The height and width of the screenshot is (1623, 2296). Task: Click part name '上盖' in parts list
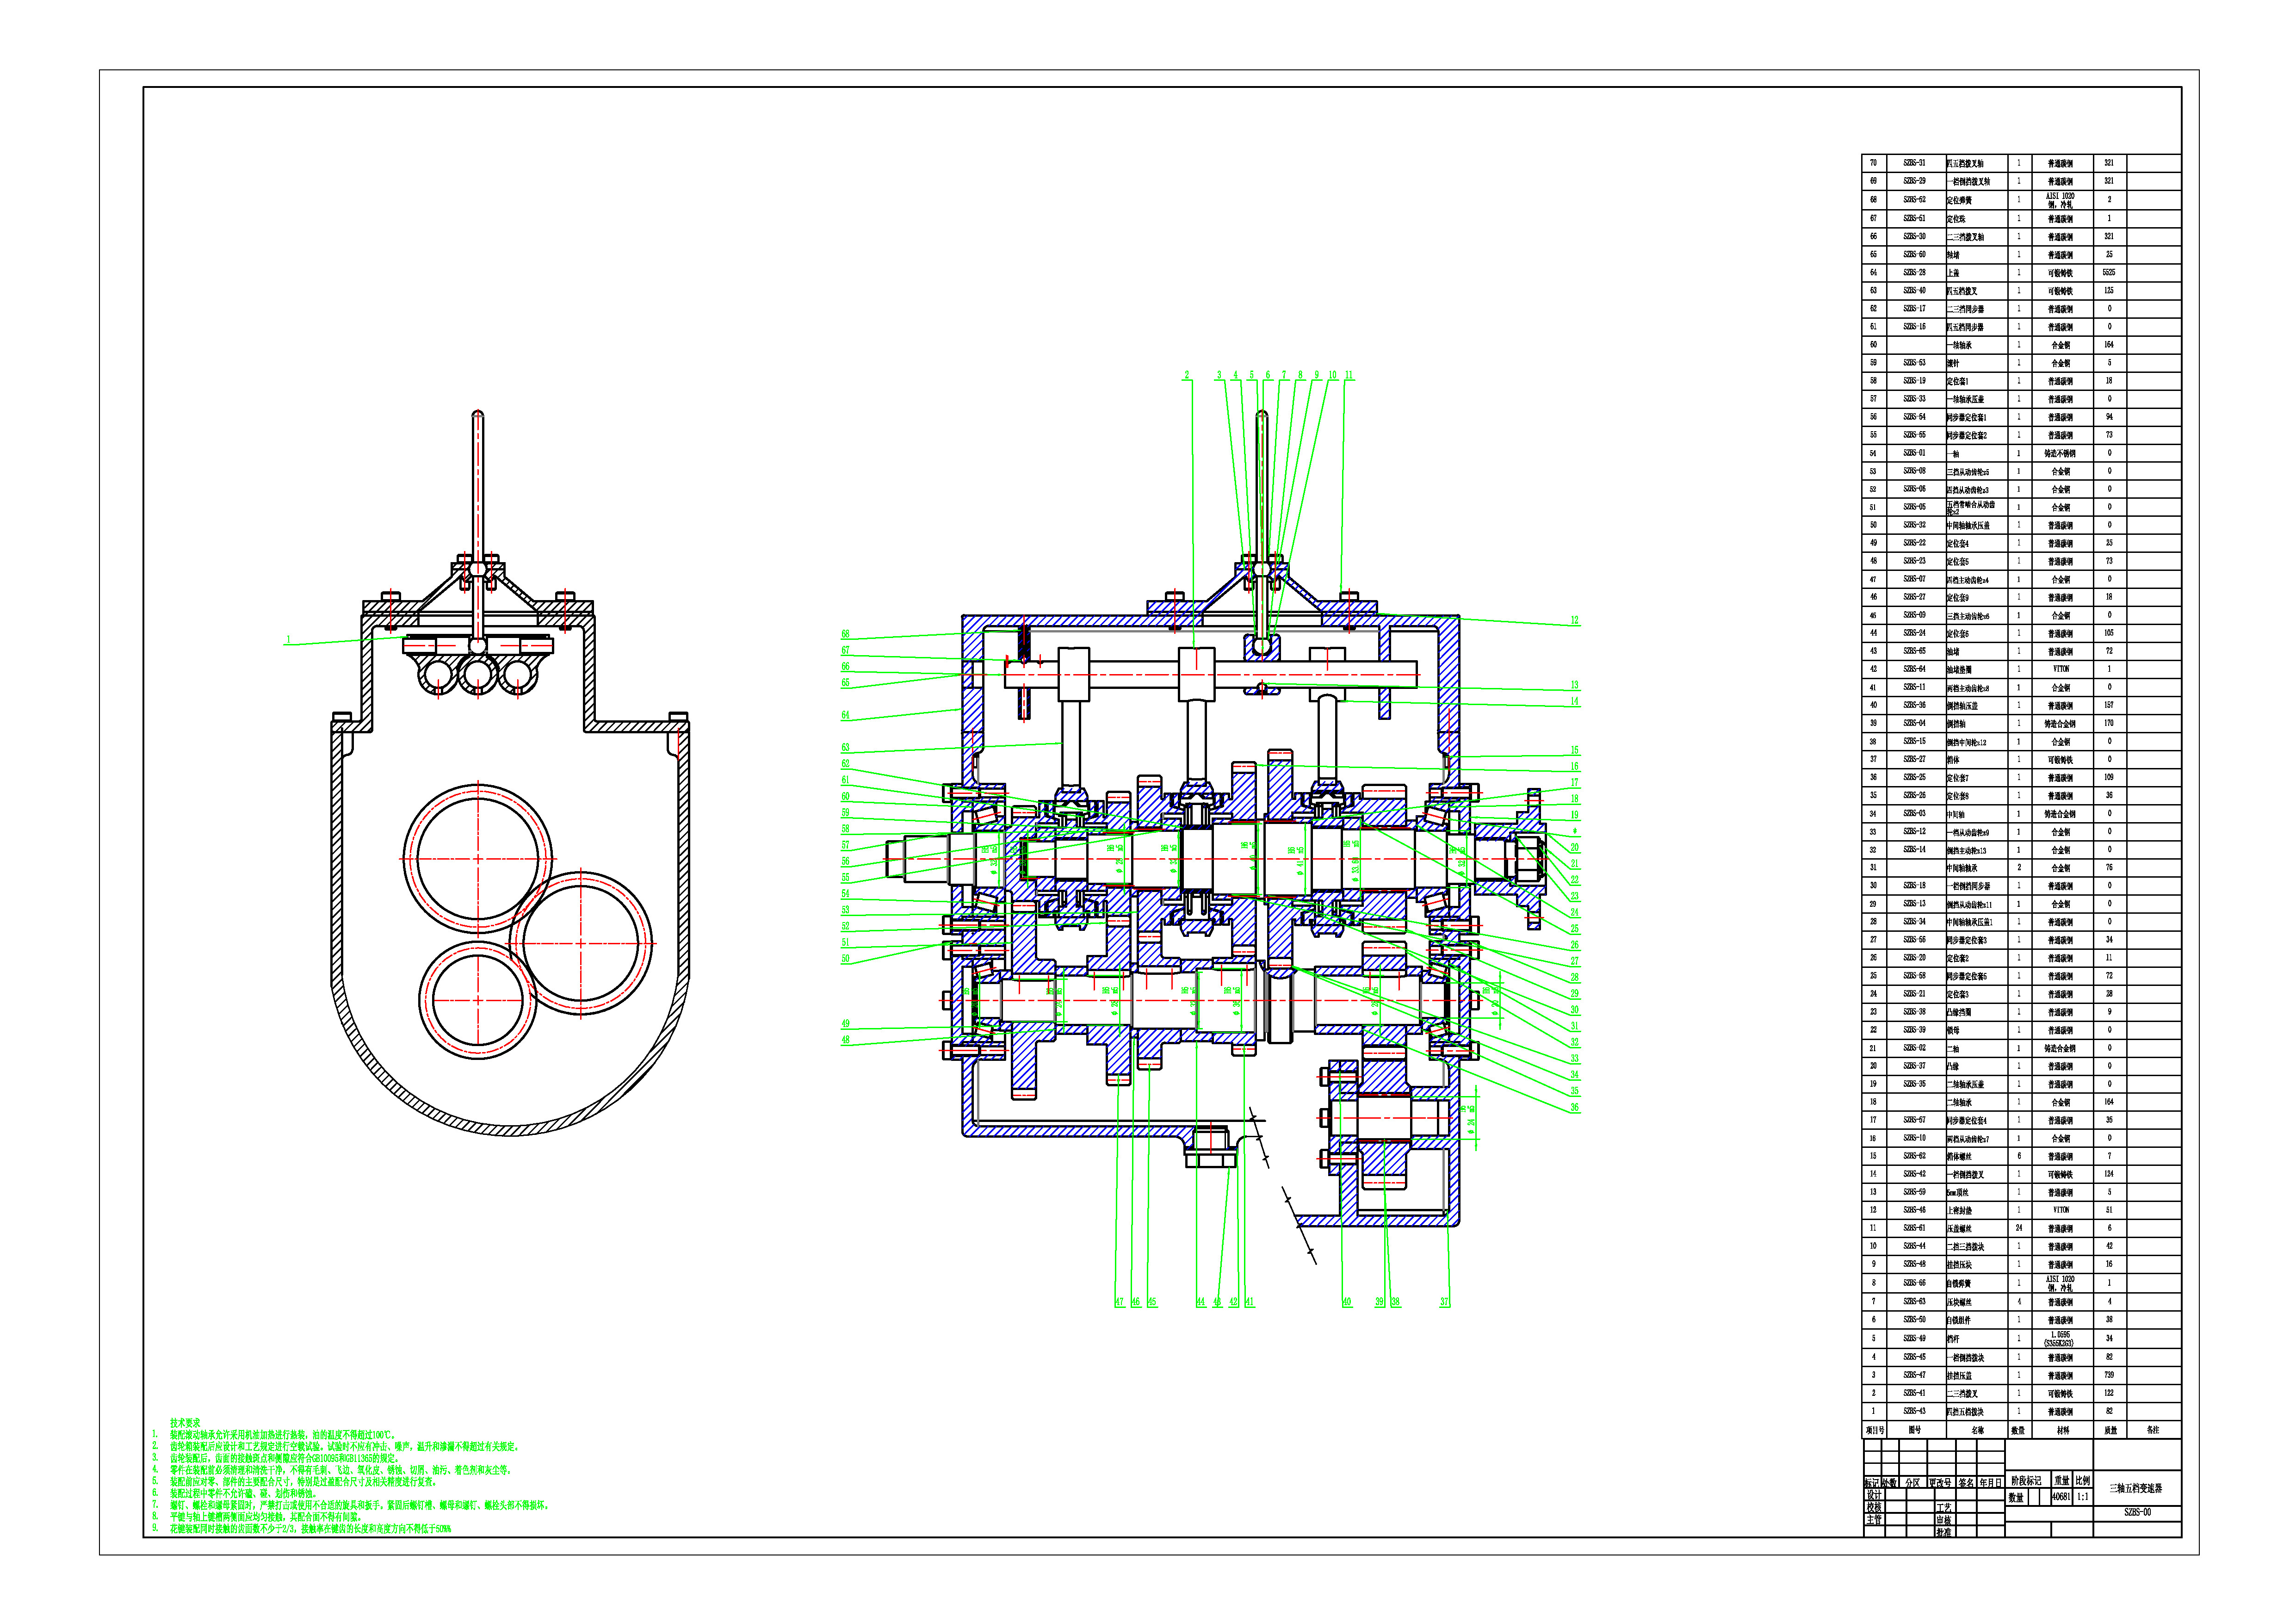pos(1953,273)
